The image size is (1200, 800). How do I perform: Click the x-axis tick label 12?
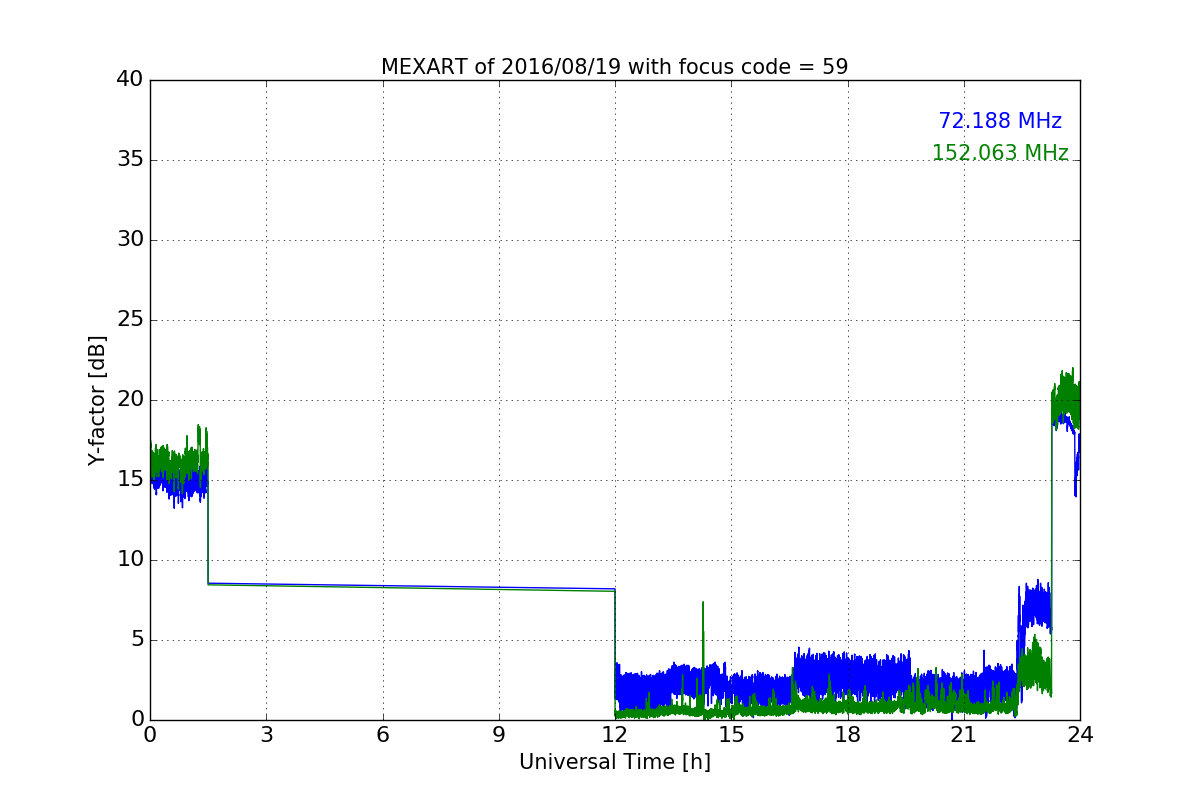615,735
